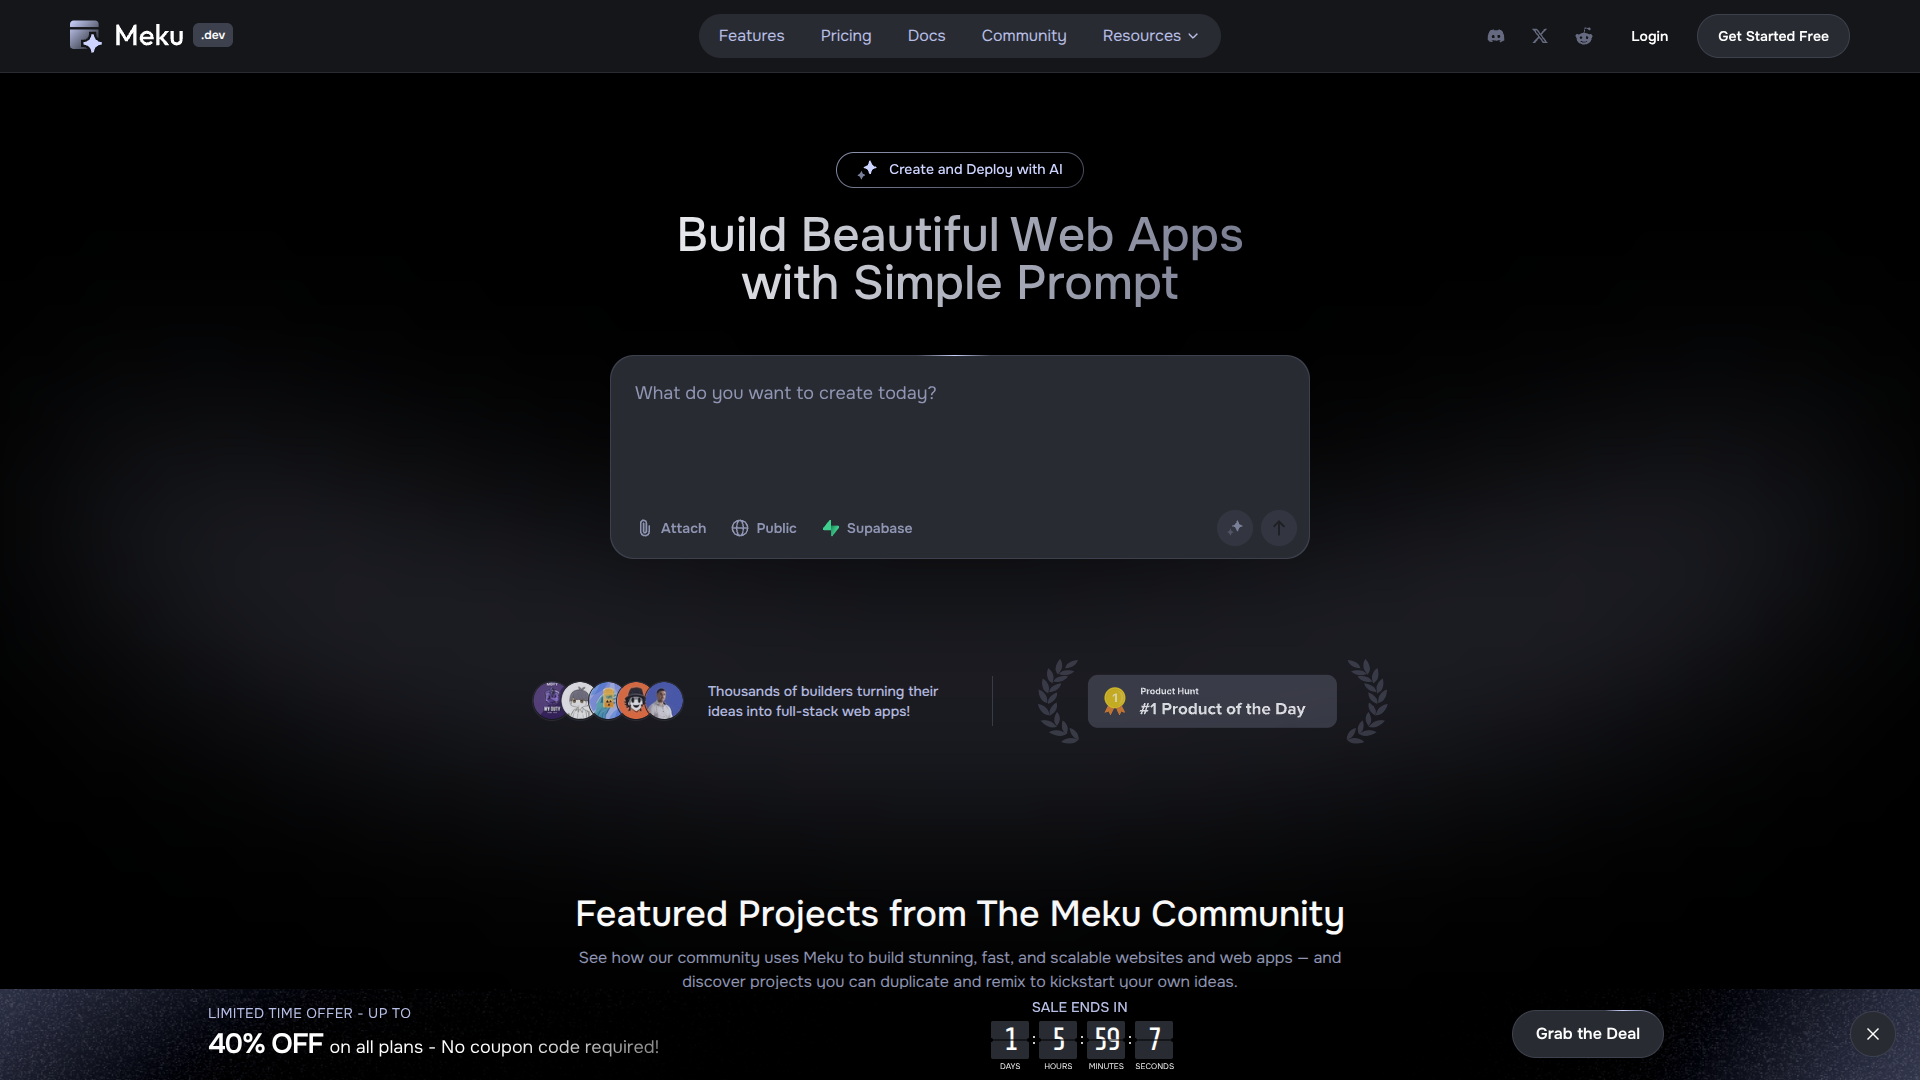Click the sparkle enhance-prompt icon

(x=1235, y=527)
